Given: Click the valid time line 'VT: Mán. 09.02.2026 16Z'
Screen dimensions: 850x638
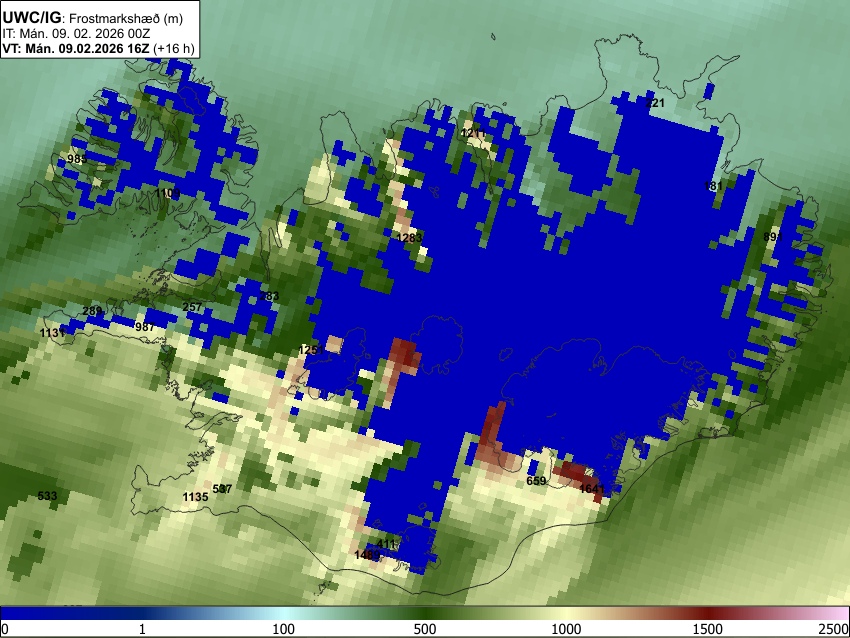Looking at the screenshot, I should tap(75, 48).
